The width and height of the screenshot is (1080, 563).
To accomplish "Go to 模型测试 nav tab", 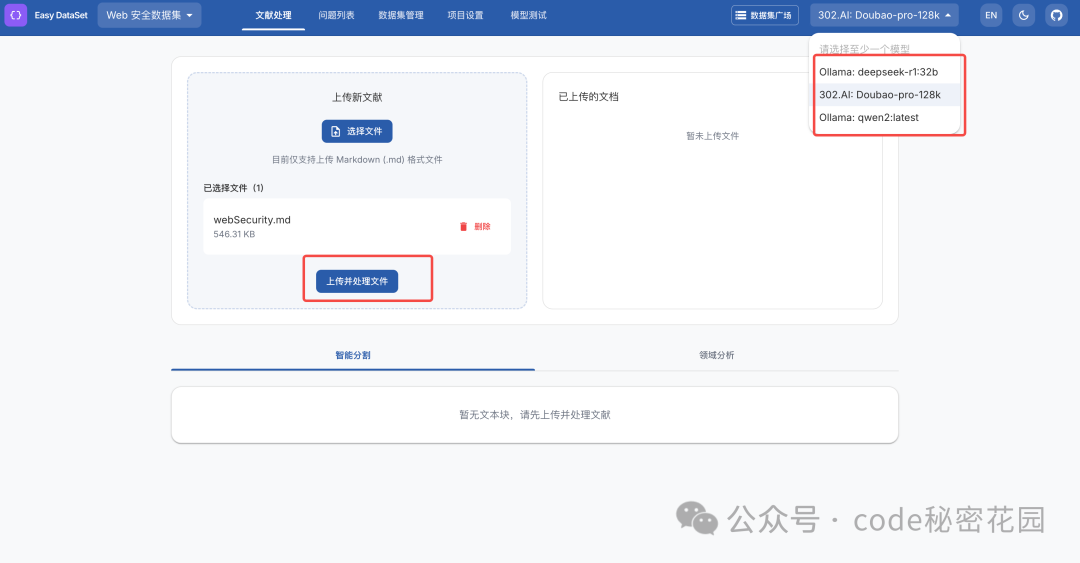I will tap(528, 15).
